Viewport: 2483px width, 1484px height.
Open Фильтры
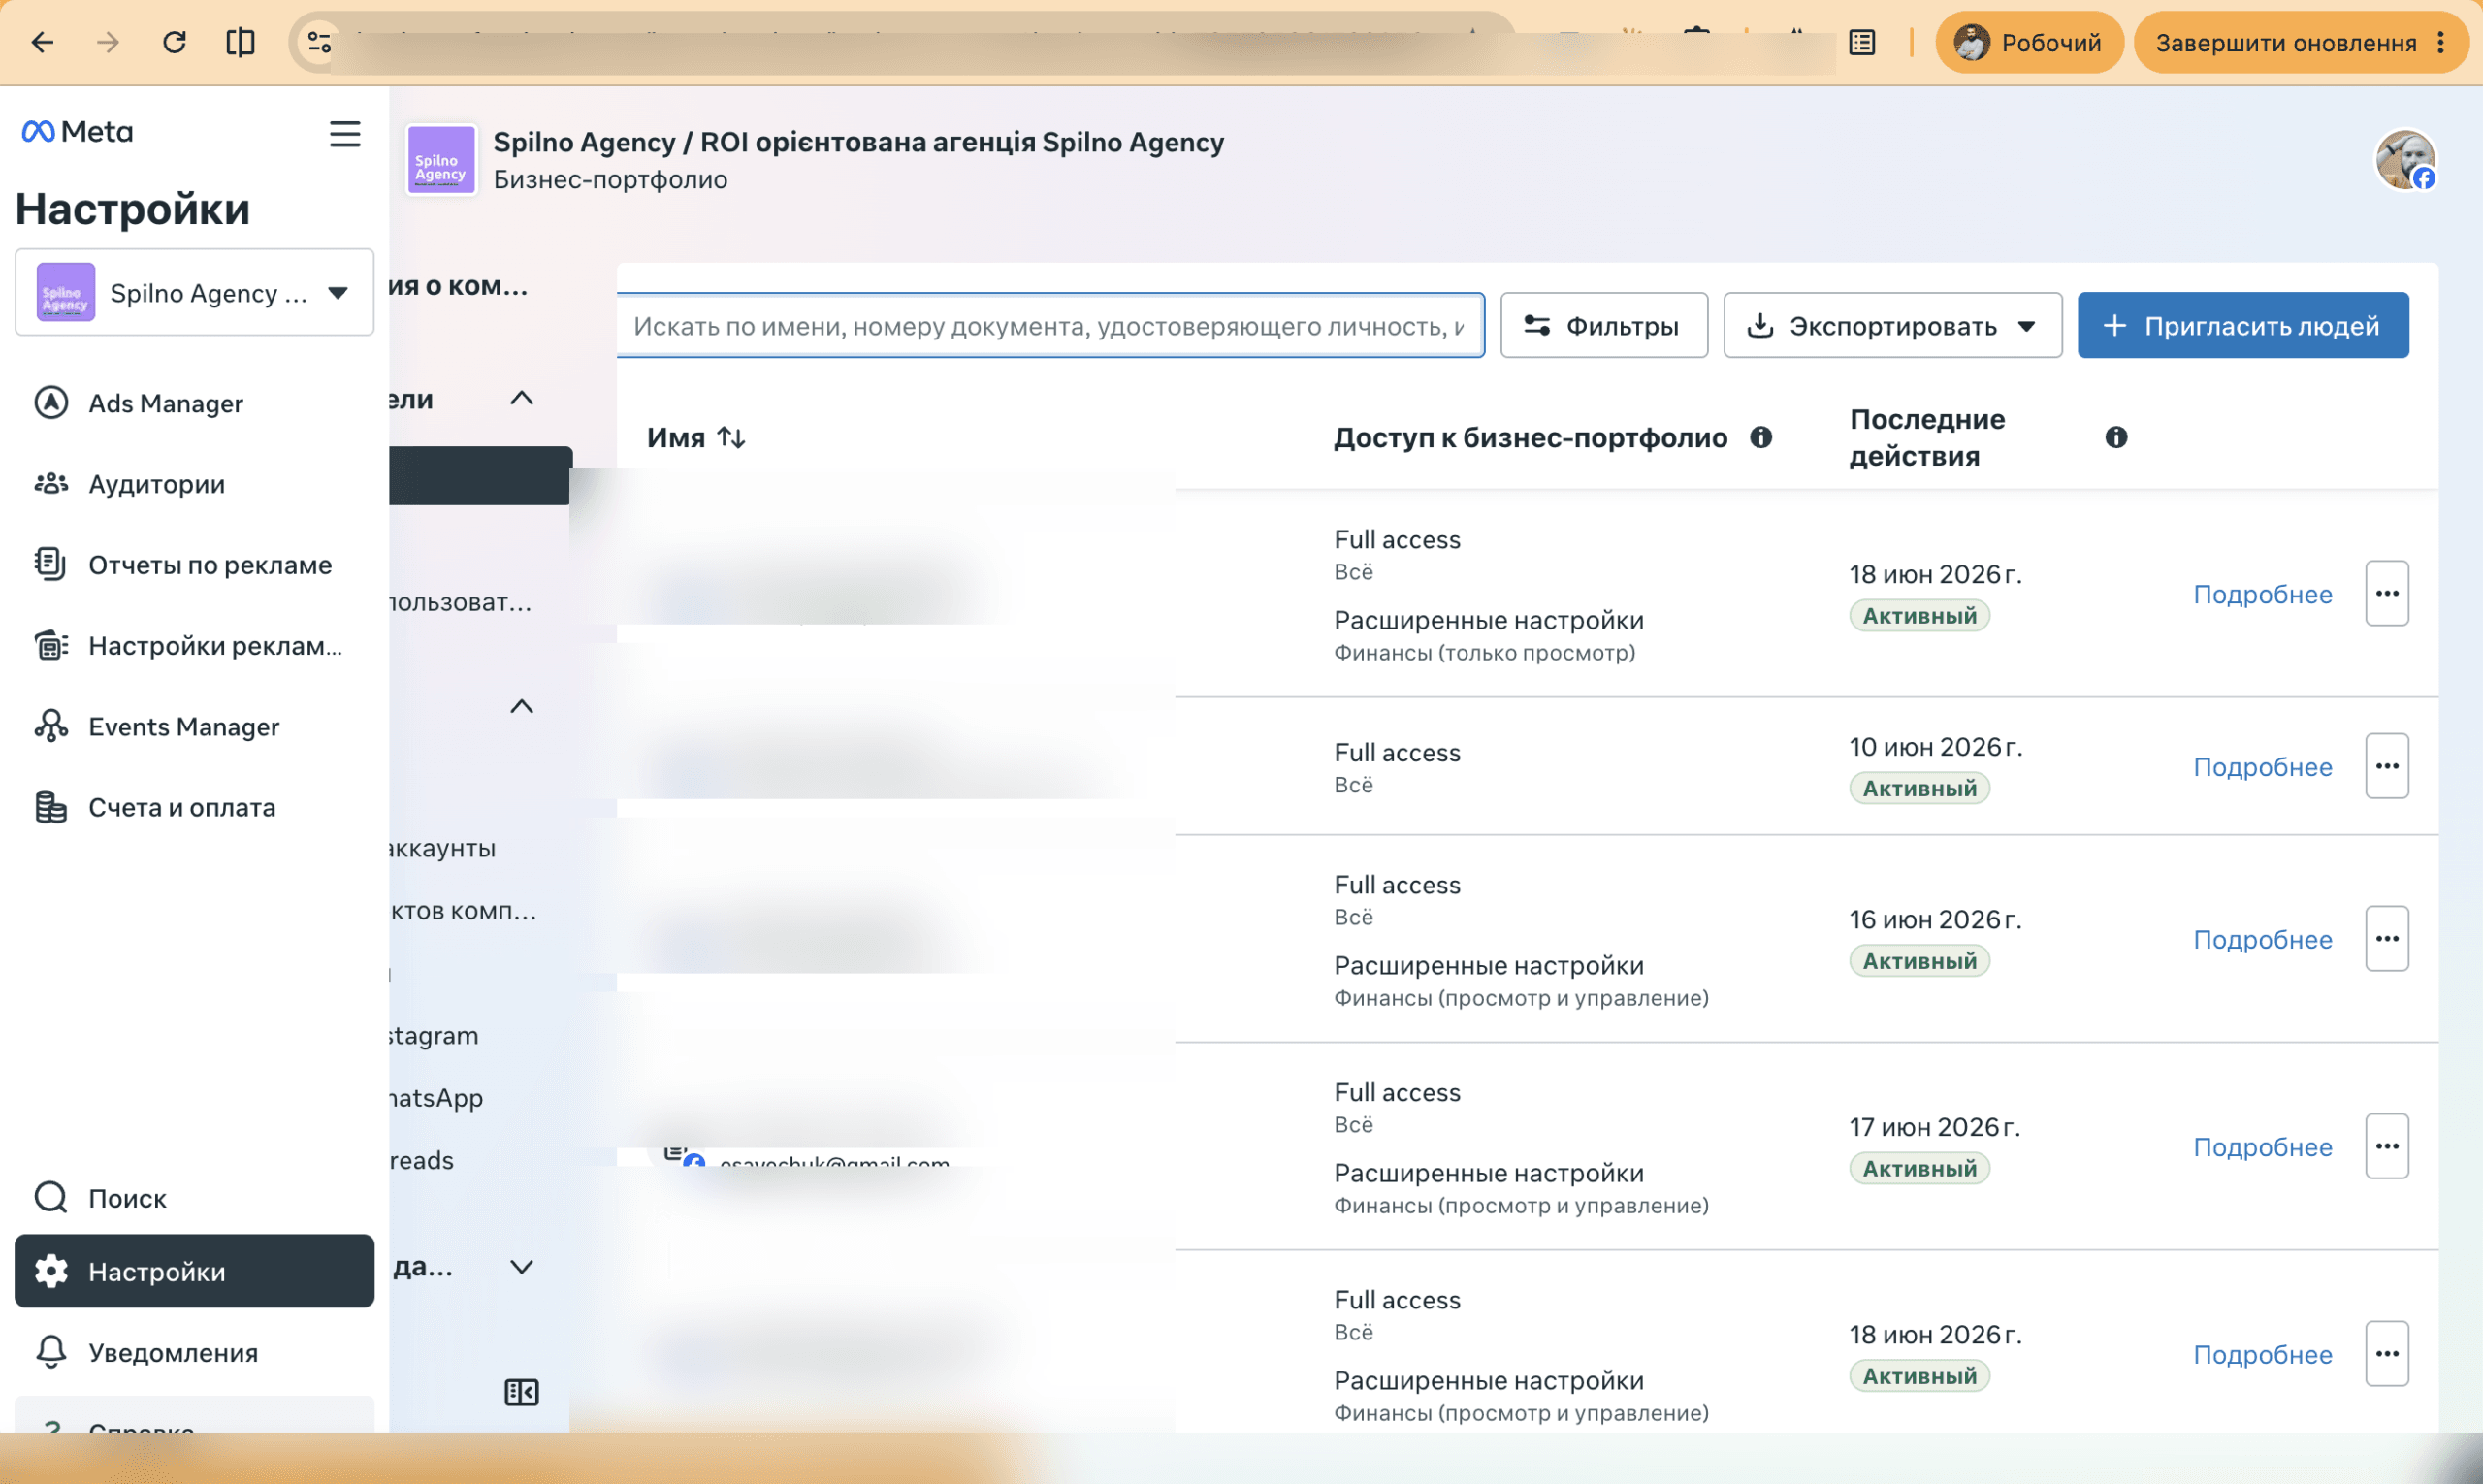click(x=1604, y=325)
